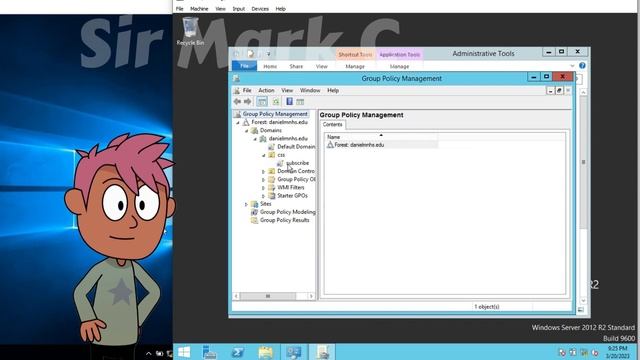Open the Devices menu in VirtualBox

tap(260, 9)
